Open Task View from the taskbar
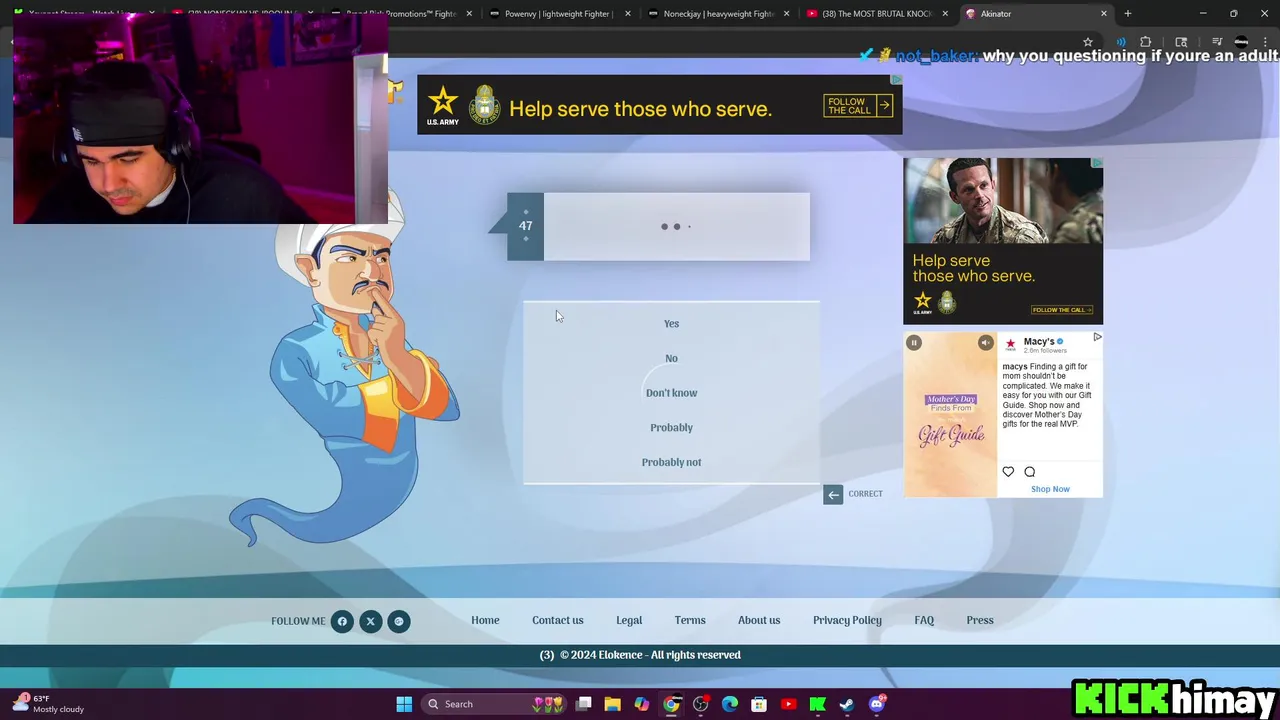 click(584, 704)
